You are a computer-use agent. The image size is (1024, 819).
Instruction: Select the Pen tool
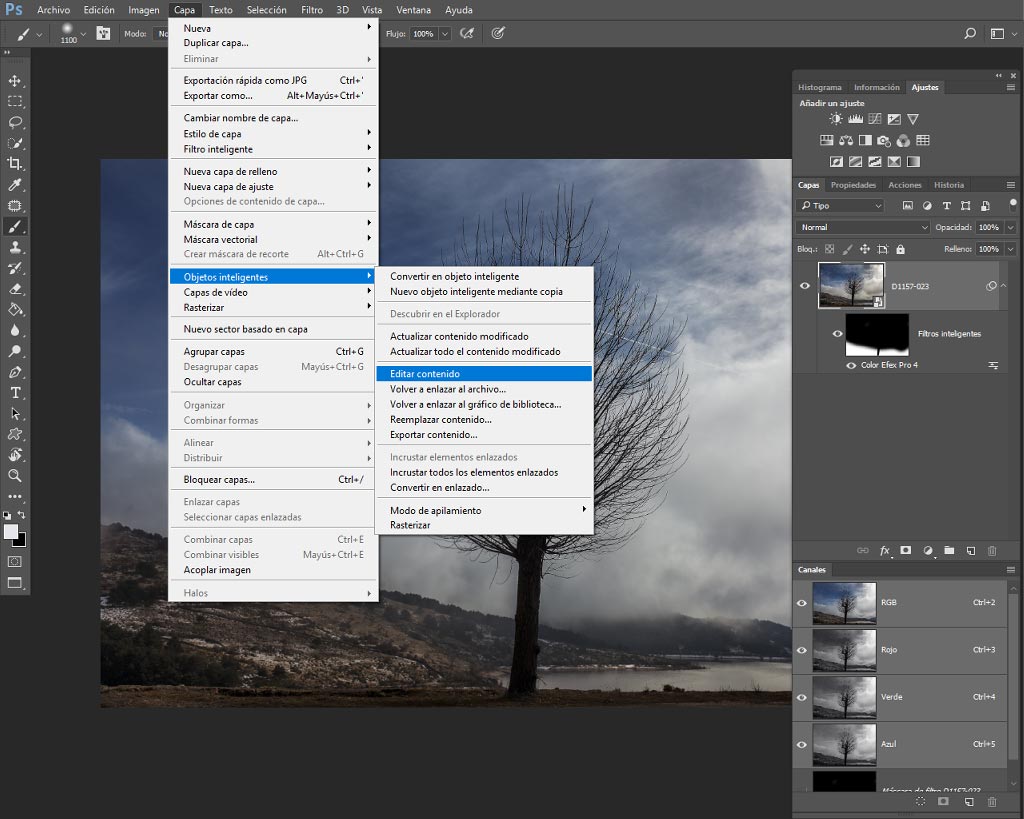(14, 372)
